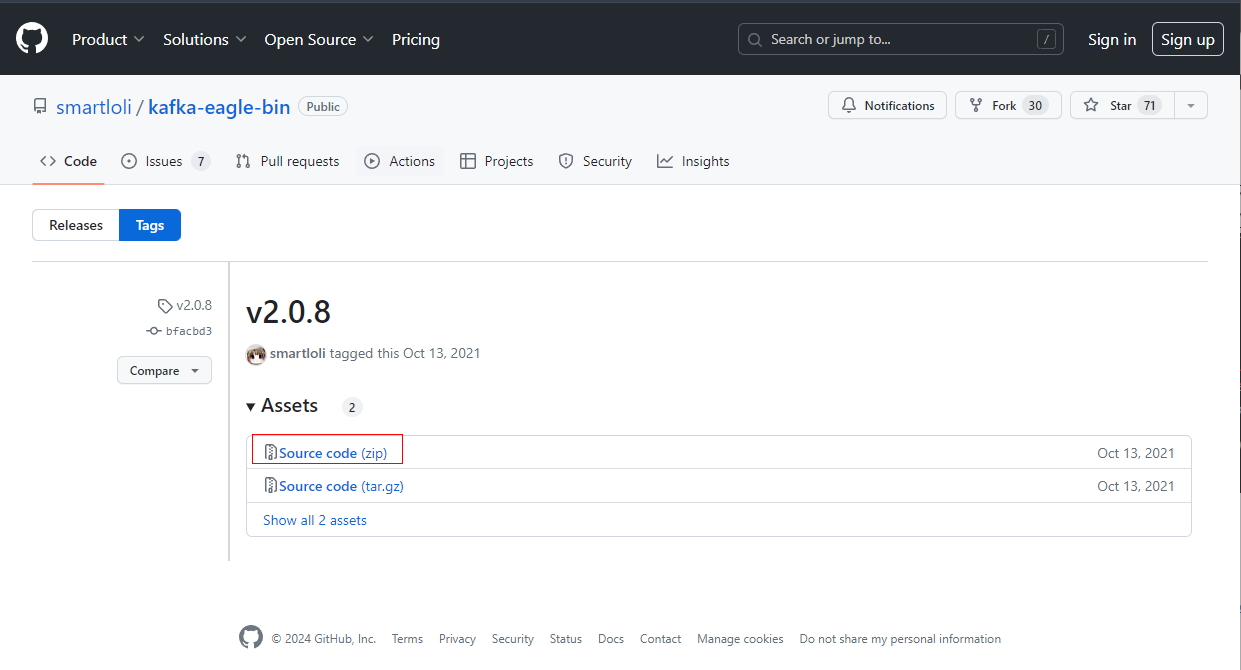Viewport: 1241px width, 670px height.
Task: Open star list dropdown arrow
Action: 1190,106
